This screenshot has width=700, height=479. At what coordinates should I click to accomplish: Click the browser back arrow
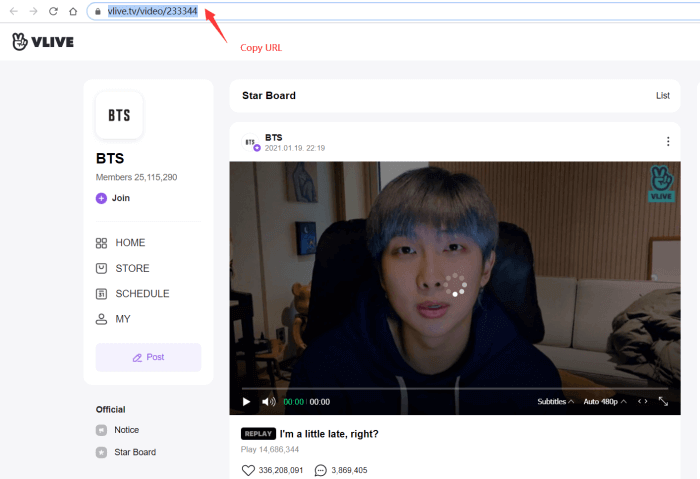14,11
